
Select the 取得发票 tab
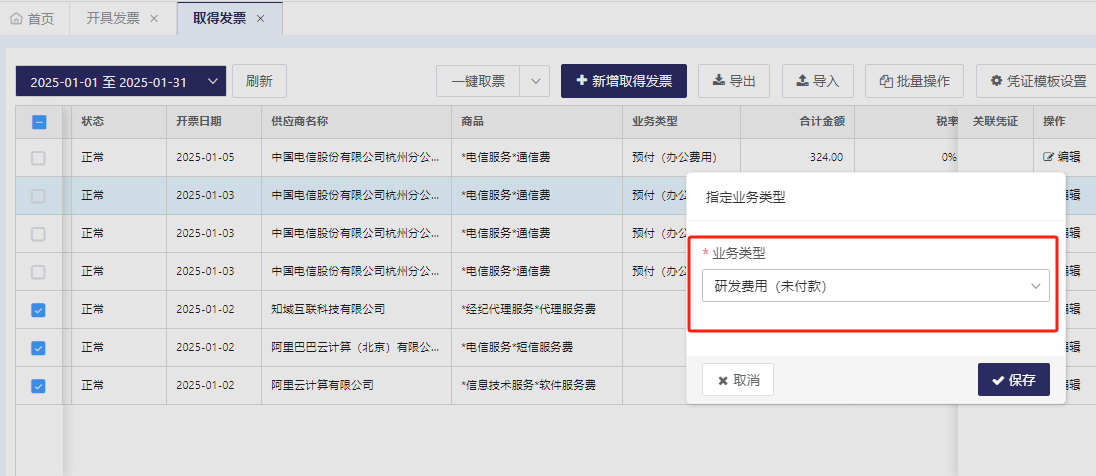click(219, 19)
